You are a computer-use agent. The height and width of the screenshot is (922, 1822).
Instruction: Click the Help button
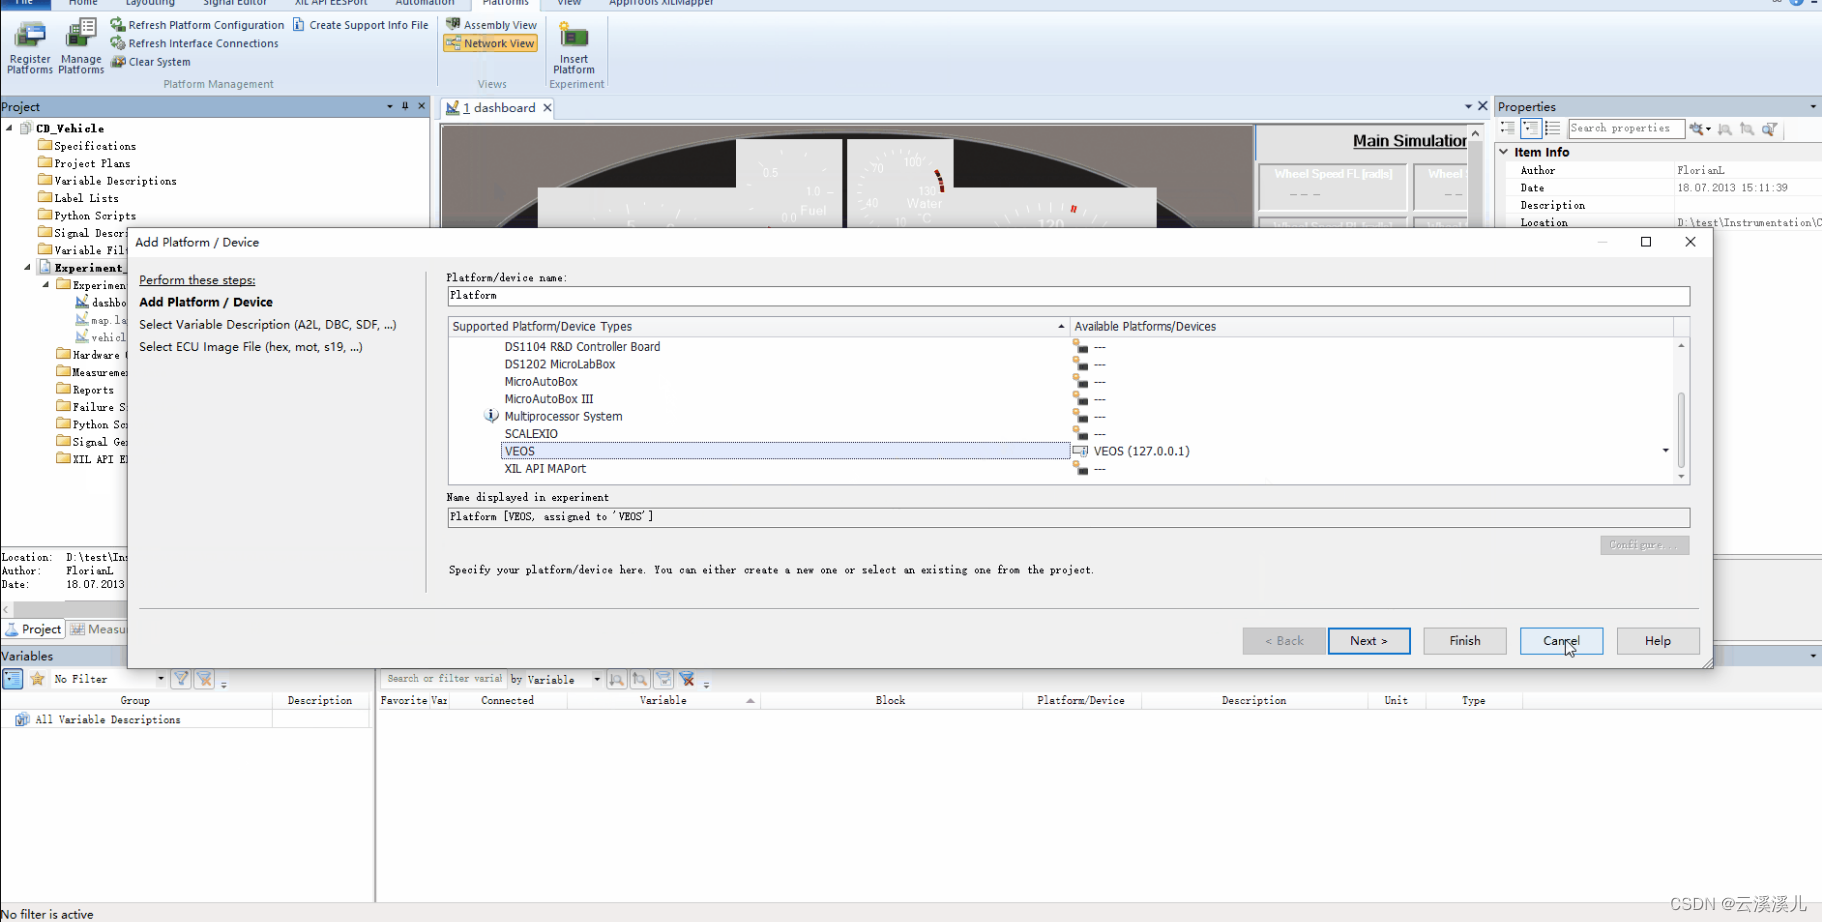pyautogui.click(x=1658, y=641)
